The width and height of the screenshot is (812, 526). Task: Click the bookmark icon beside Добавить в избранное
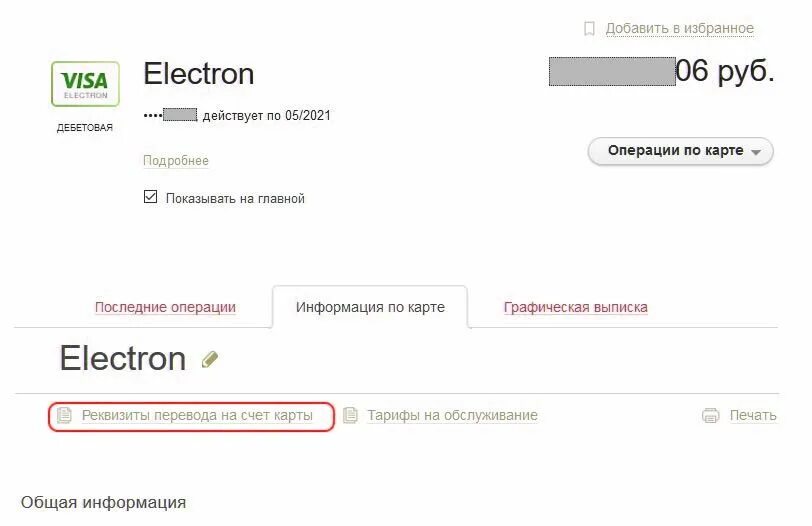pos(589,28)
